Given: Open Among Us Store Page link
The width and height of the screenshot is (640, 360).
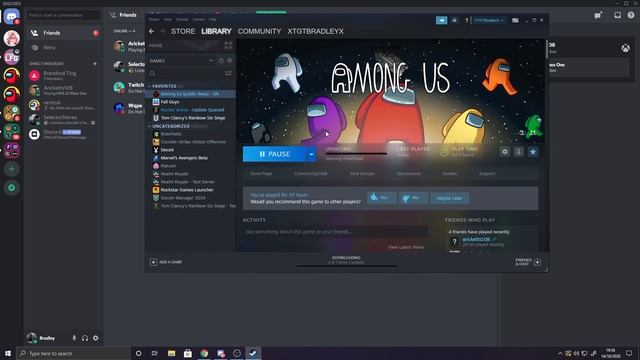Looking at the screenshot, I should point(261,173).
